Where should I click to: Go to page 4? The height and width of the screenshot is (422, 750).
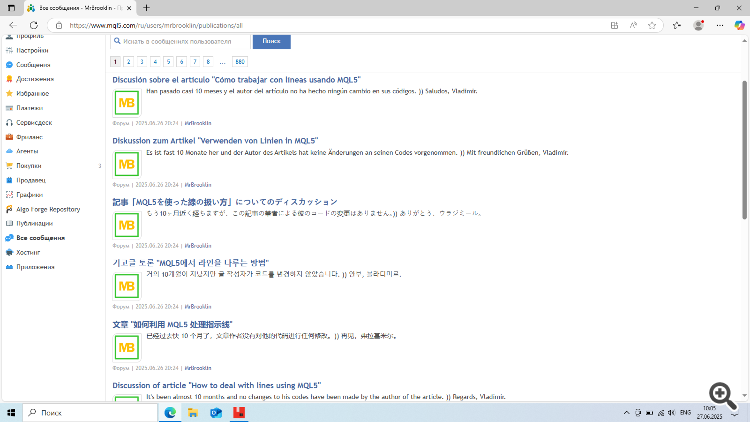tap(155, 62)
